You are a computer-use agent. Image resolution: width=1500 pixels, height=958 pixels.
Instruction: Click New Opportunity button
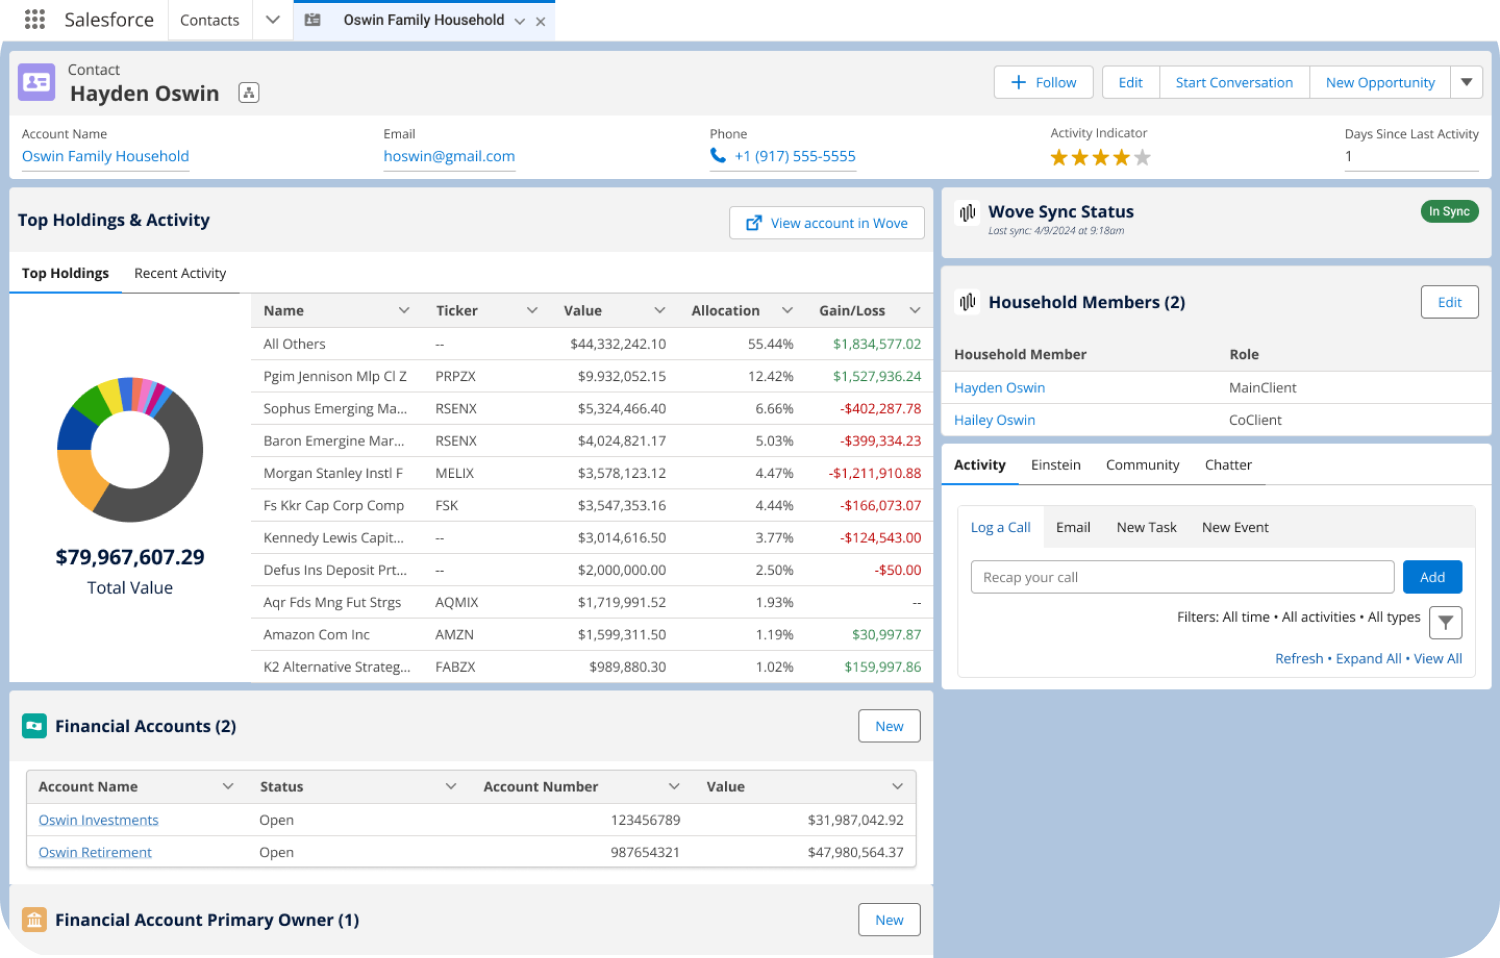coord(1380,82)
